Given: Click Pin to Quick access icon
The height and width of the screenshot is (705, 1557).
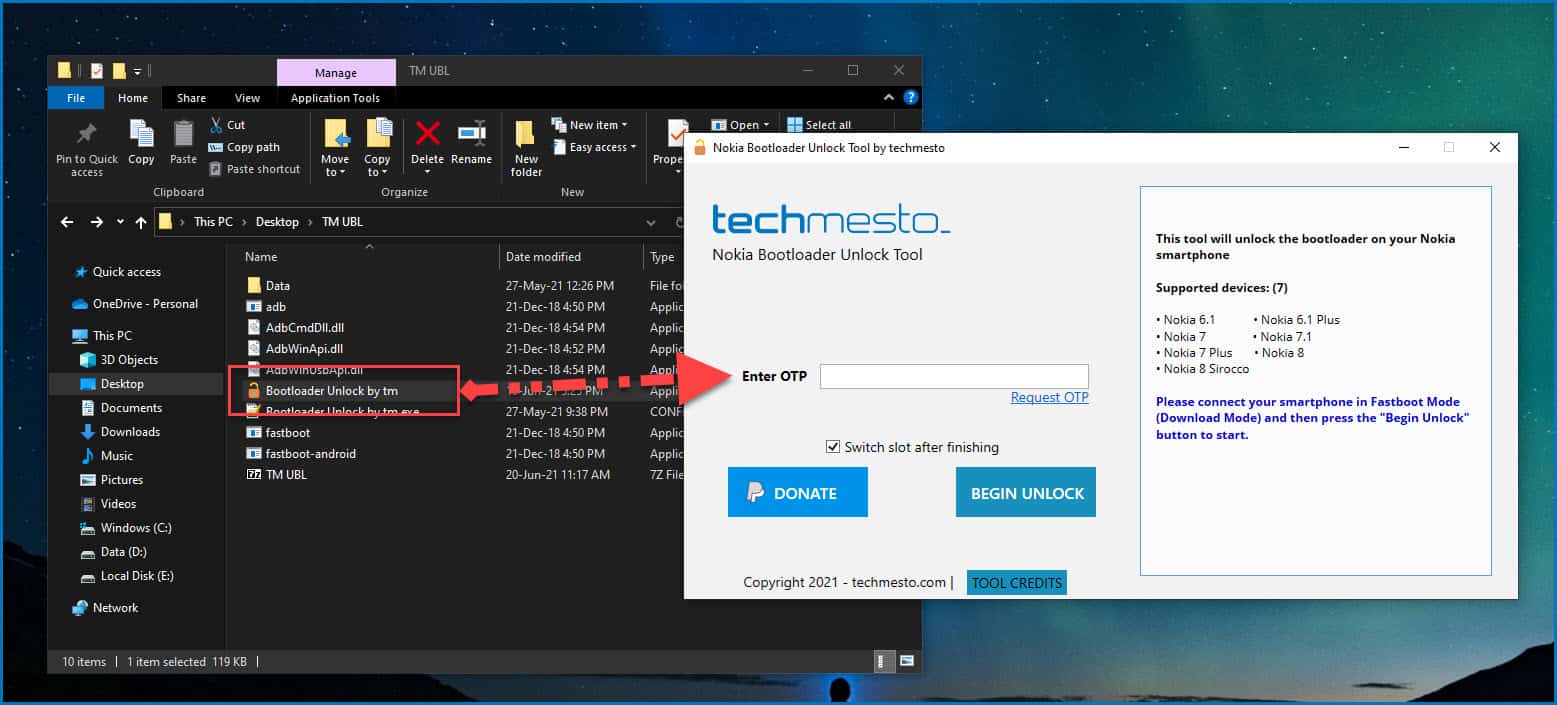Looking at the screenshot, I should [x=87, y=133].
